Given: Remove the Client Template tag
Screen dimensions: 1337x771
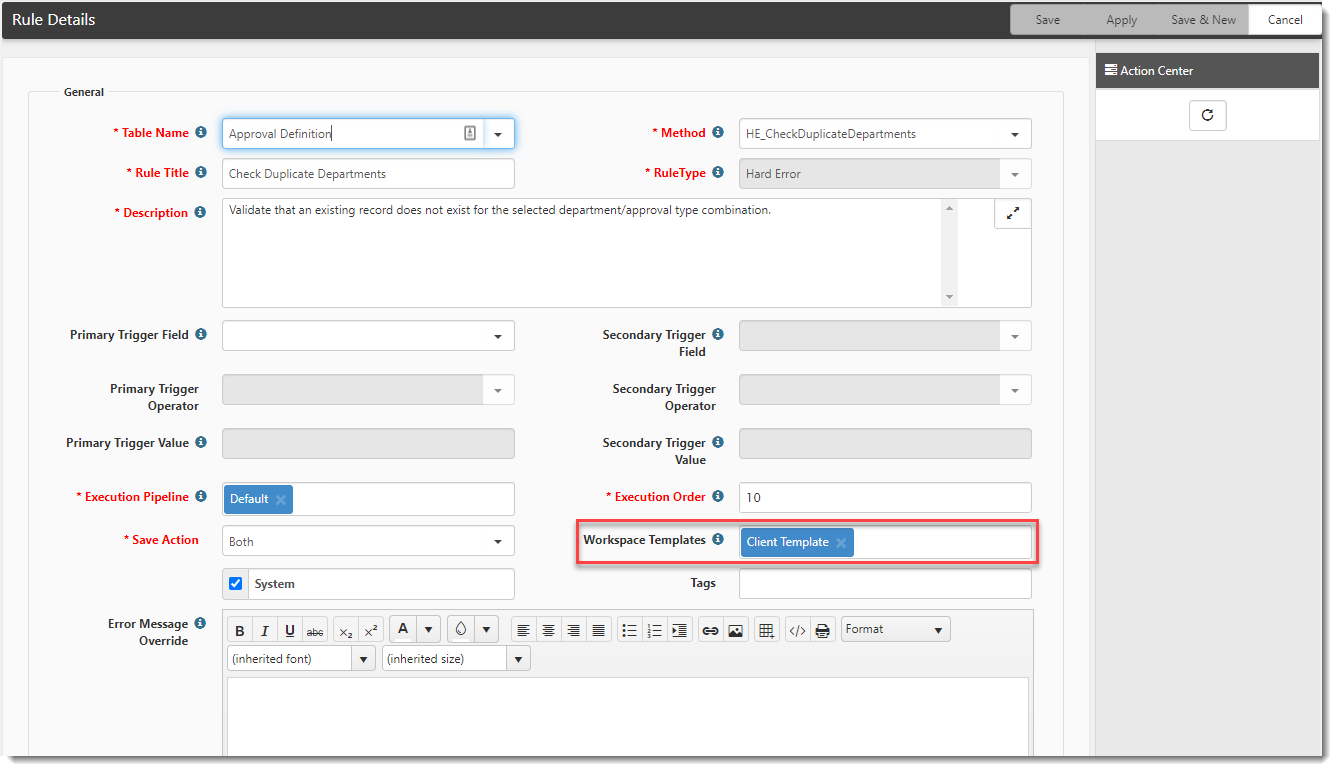Looking at the screenshot, I should click(x=841, y=543).
